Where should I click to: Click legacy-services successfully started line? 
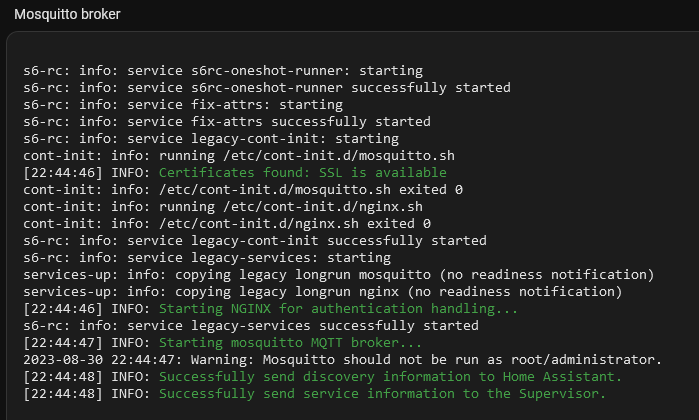tap(251, 325)
